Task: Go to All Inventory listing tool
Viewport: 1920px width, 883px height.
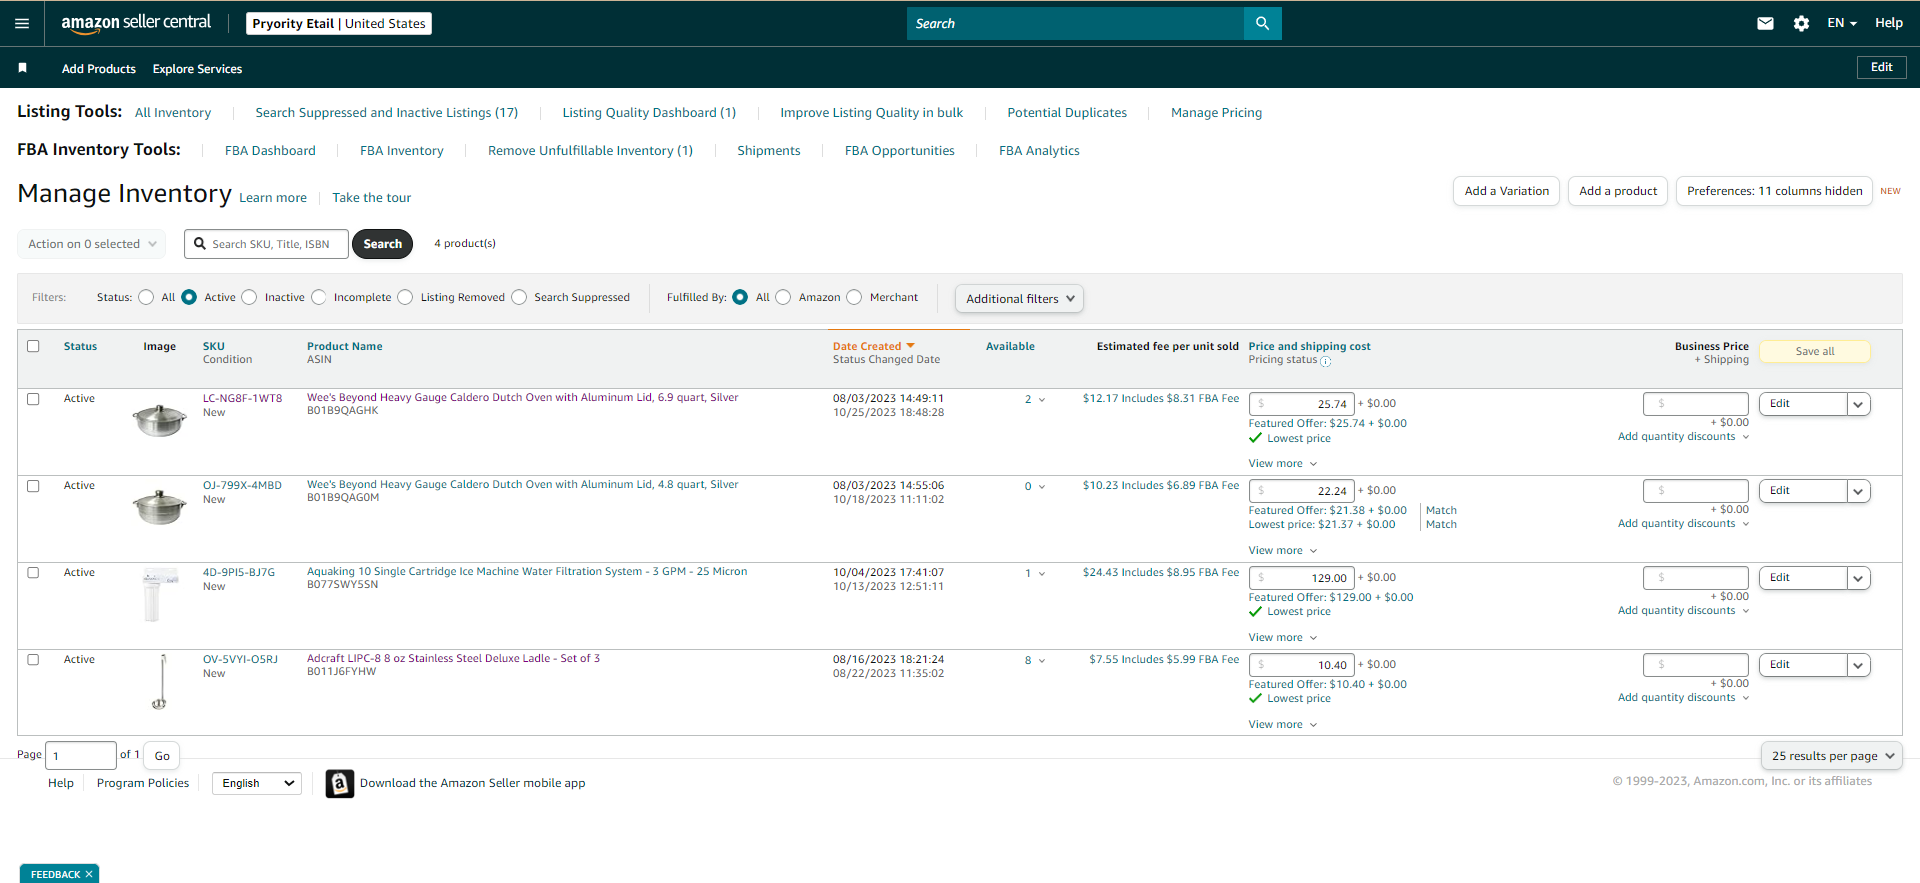Action: point(173,113)
